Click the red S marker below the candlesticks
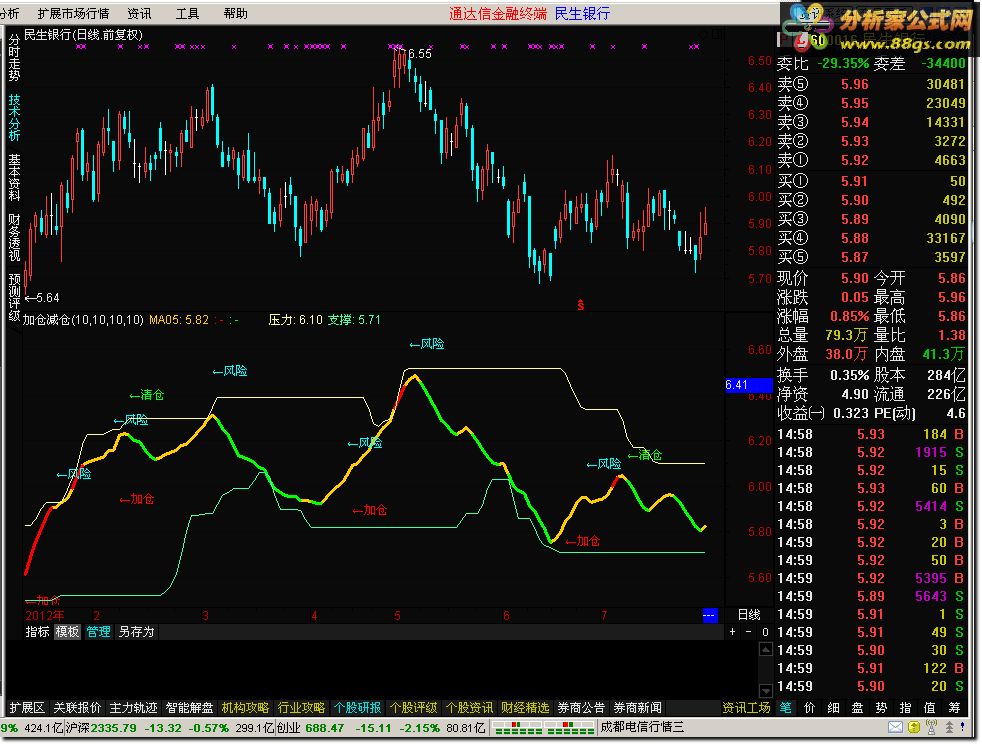Screen dimensions: 982x744 point(581,305)
